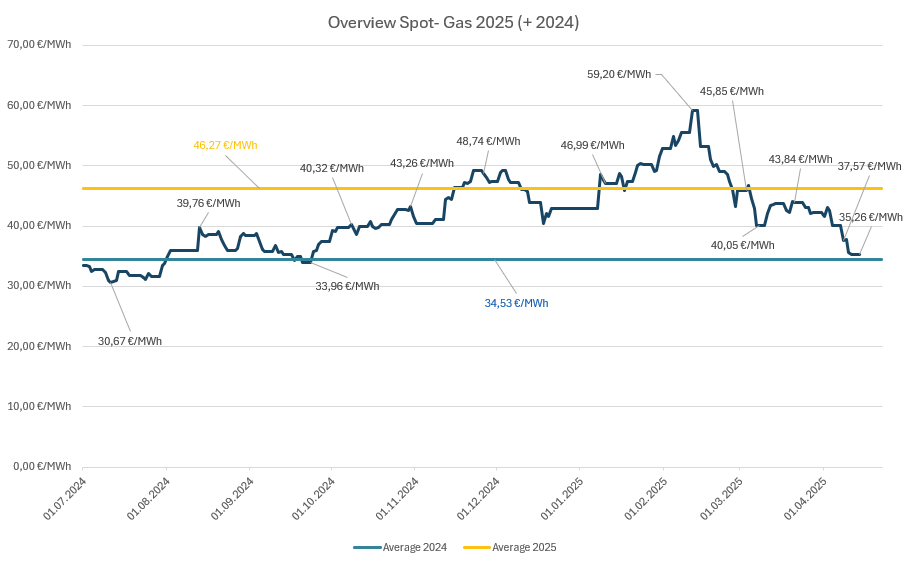Select the 40,05 €/MWh data label
This screenshot has height=567, width=907.
(742, 245)
